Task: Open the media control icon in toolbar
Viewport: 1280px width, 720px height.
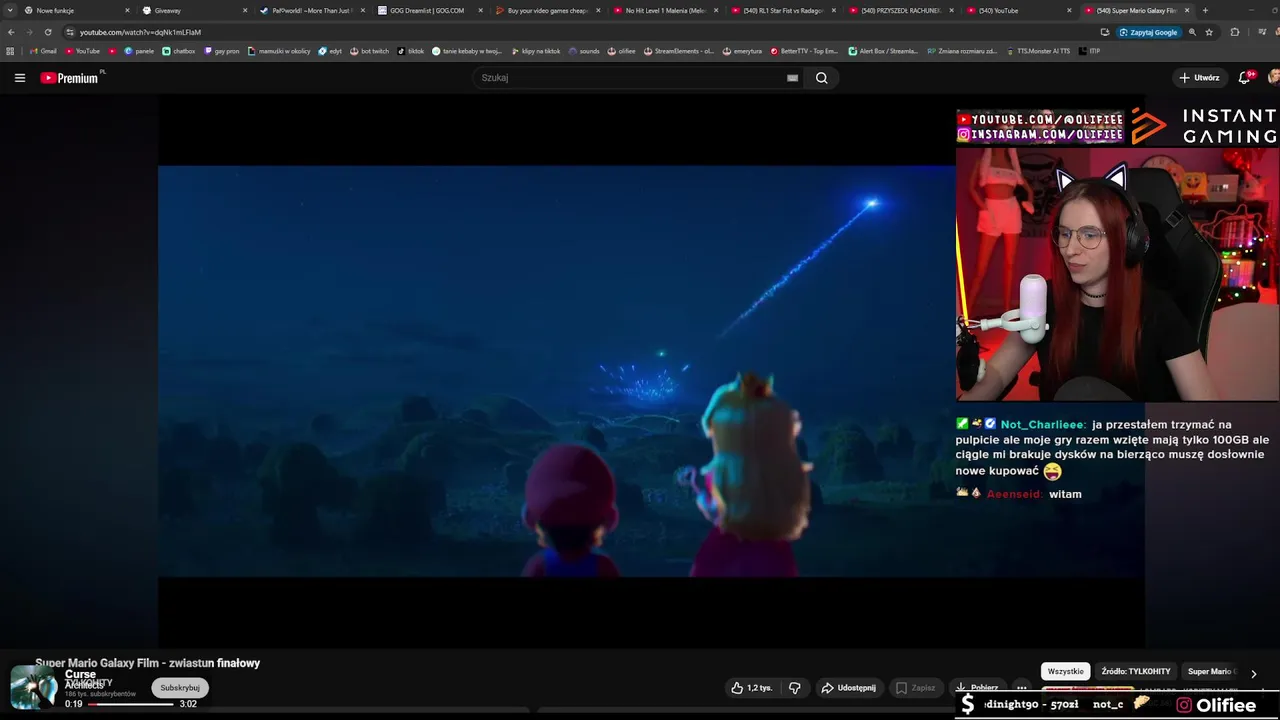Action: [1260, 32]
